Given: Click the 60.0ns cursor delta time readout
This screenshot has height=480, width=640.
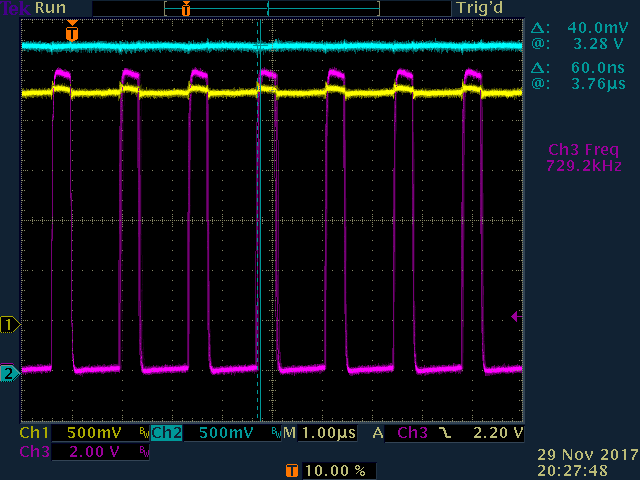Looking at the screenshot, I should pos(598,67).
